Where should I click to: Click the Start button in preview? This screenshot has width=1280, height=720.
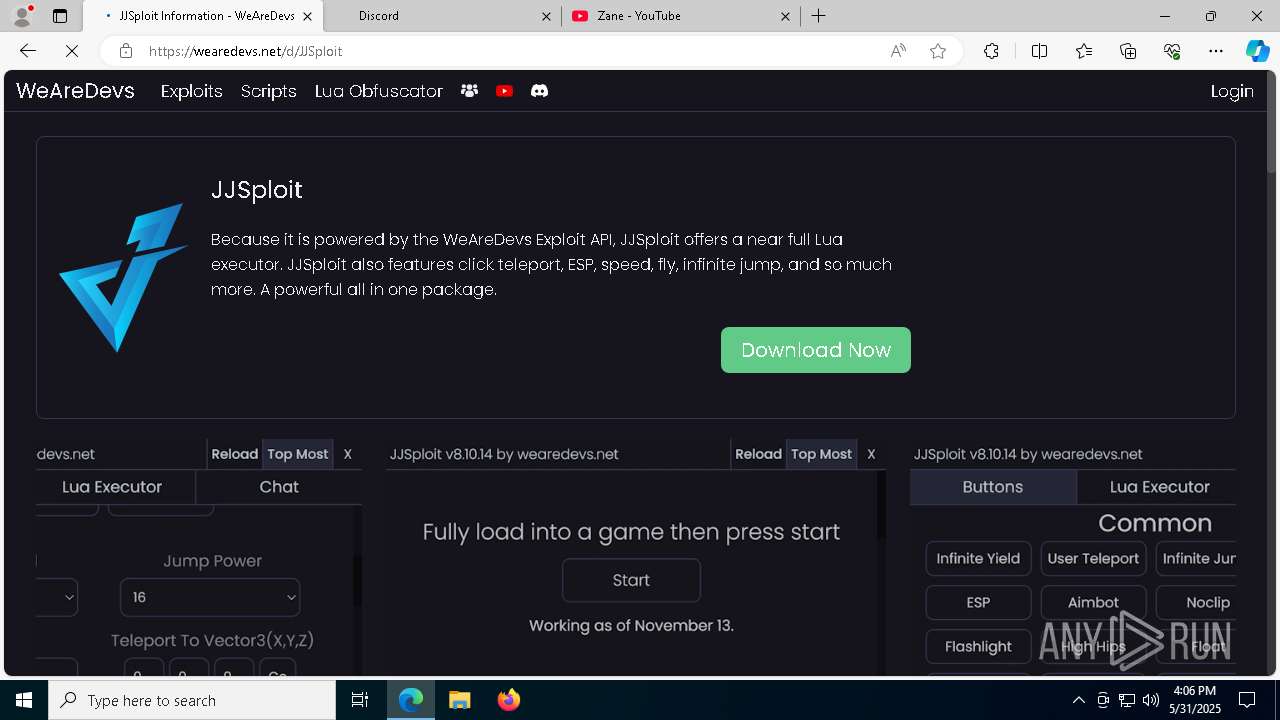[x=631, y=580]
